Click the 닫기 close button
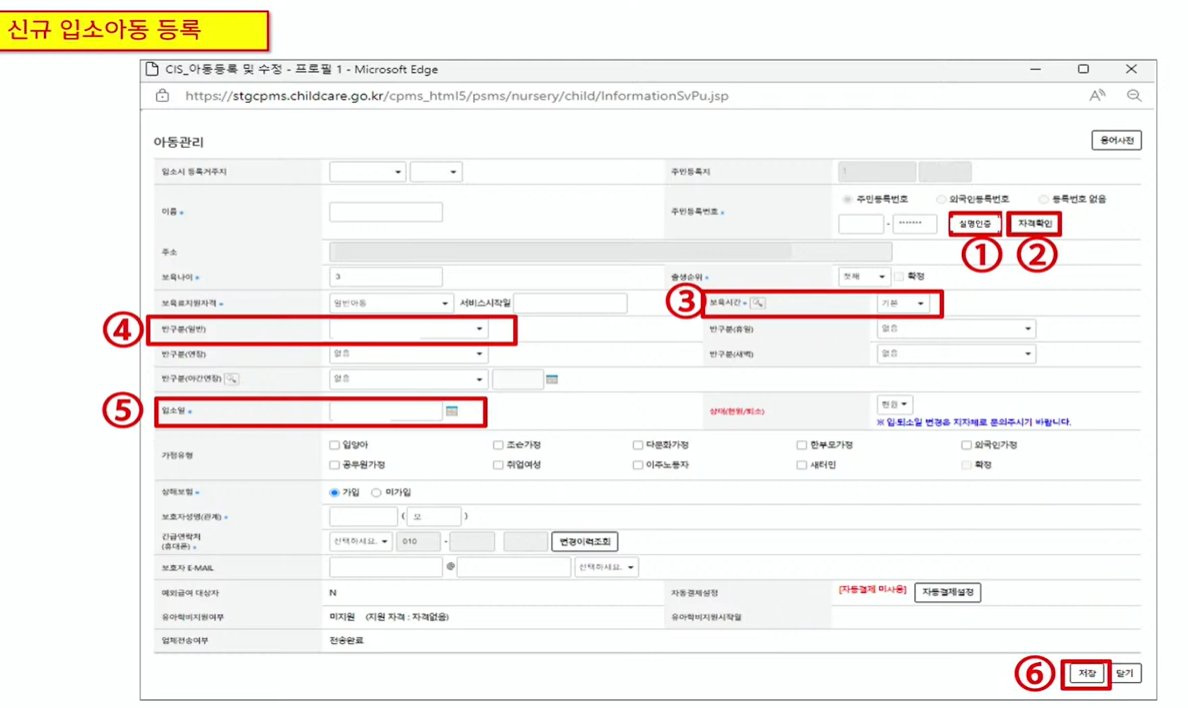The height and width of the screenshot is (708, 1188). click(1124, 673)
